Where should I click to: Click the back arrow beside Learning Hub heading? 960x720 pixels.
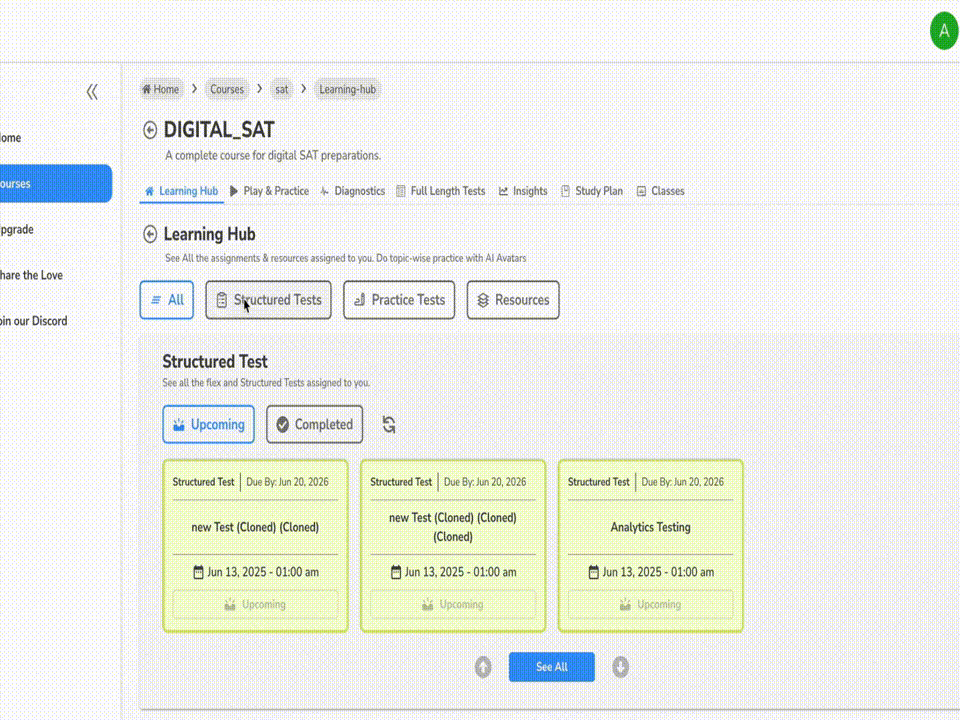coord(150,234)
